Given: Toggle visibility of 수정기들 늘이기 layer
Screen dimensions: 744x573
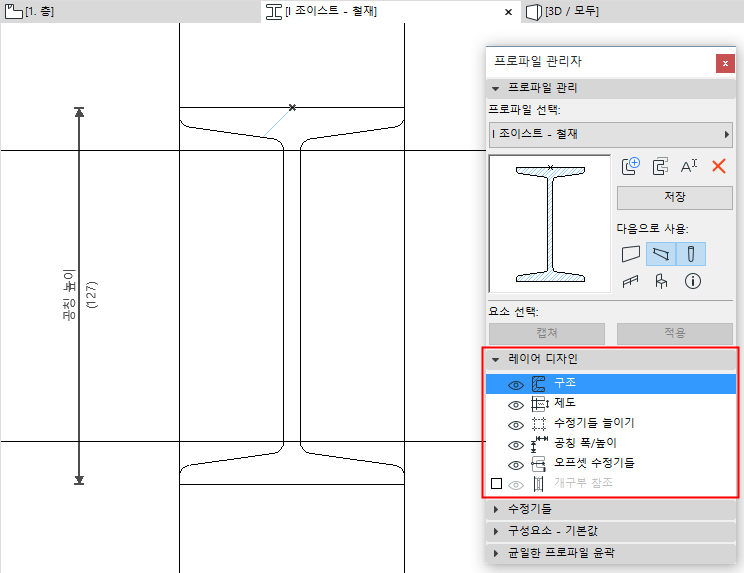Looking at the screenshot, I should [516, 425].
